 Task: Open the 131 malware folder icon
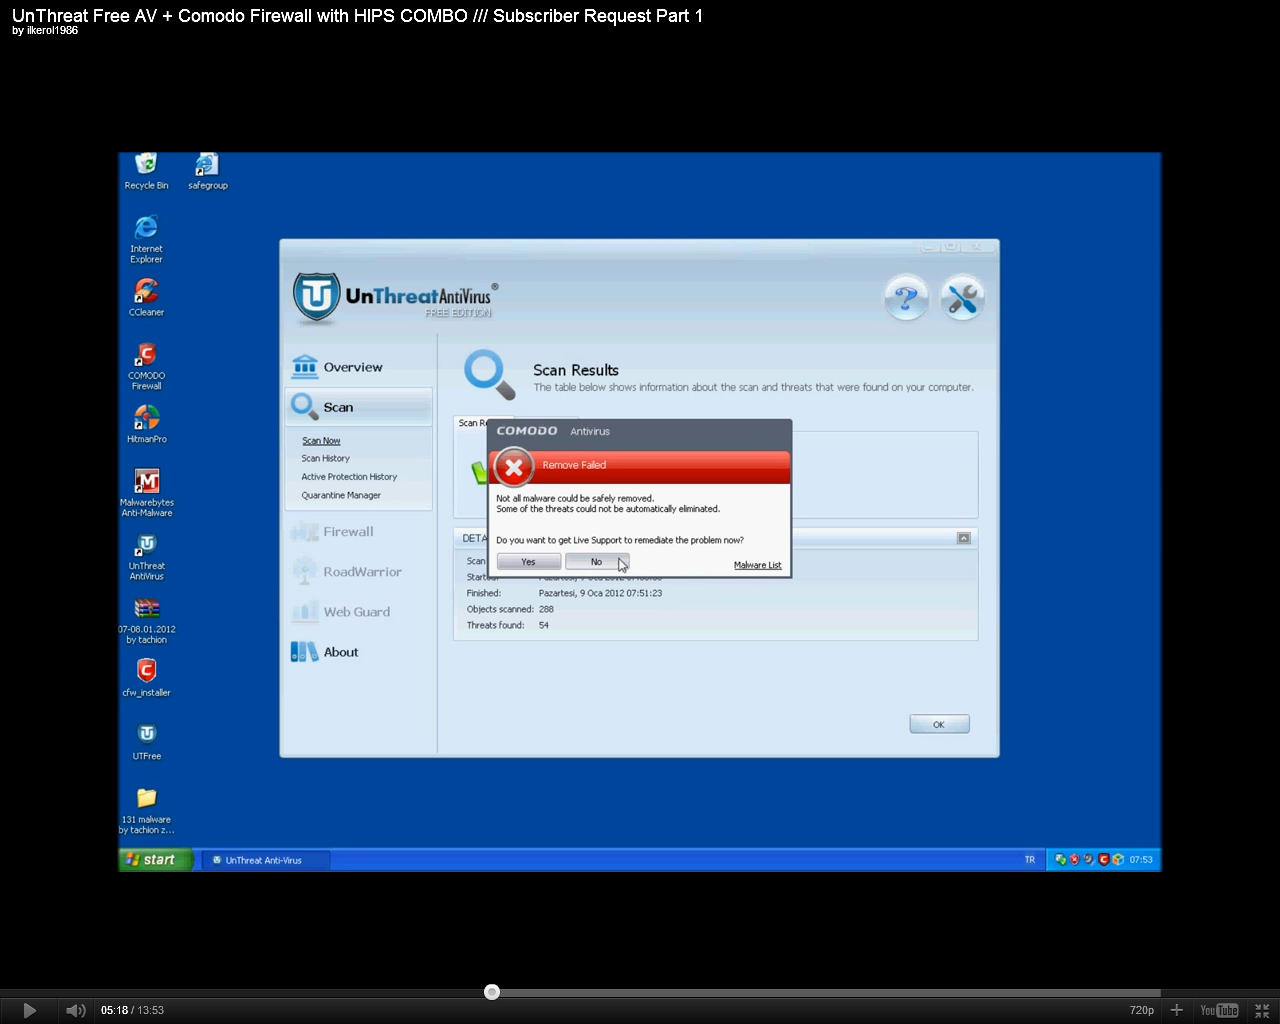point(146,799)
